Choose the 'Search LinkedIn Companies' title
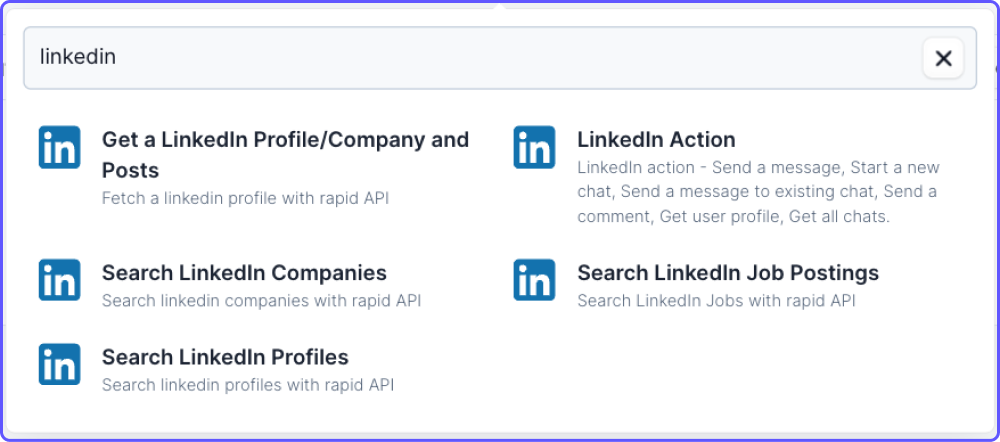The image size is (1000, 442). click(244, 272)
